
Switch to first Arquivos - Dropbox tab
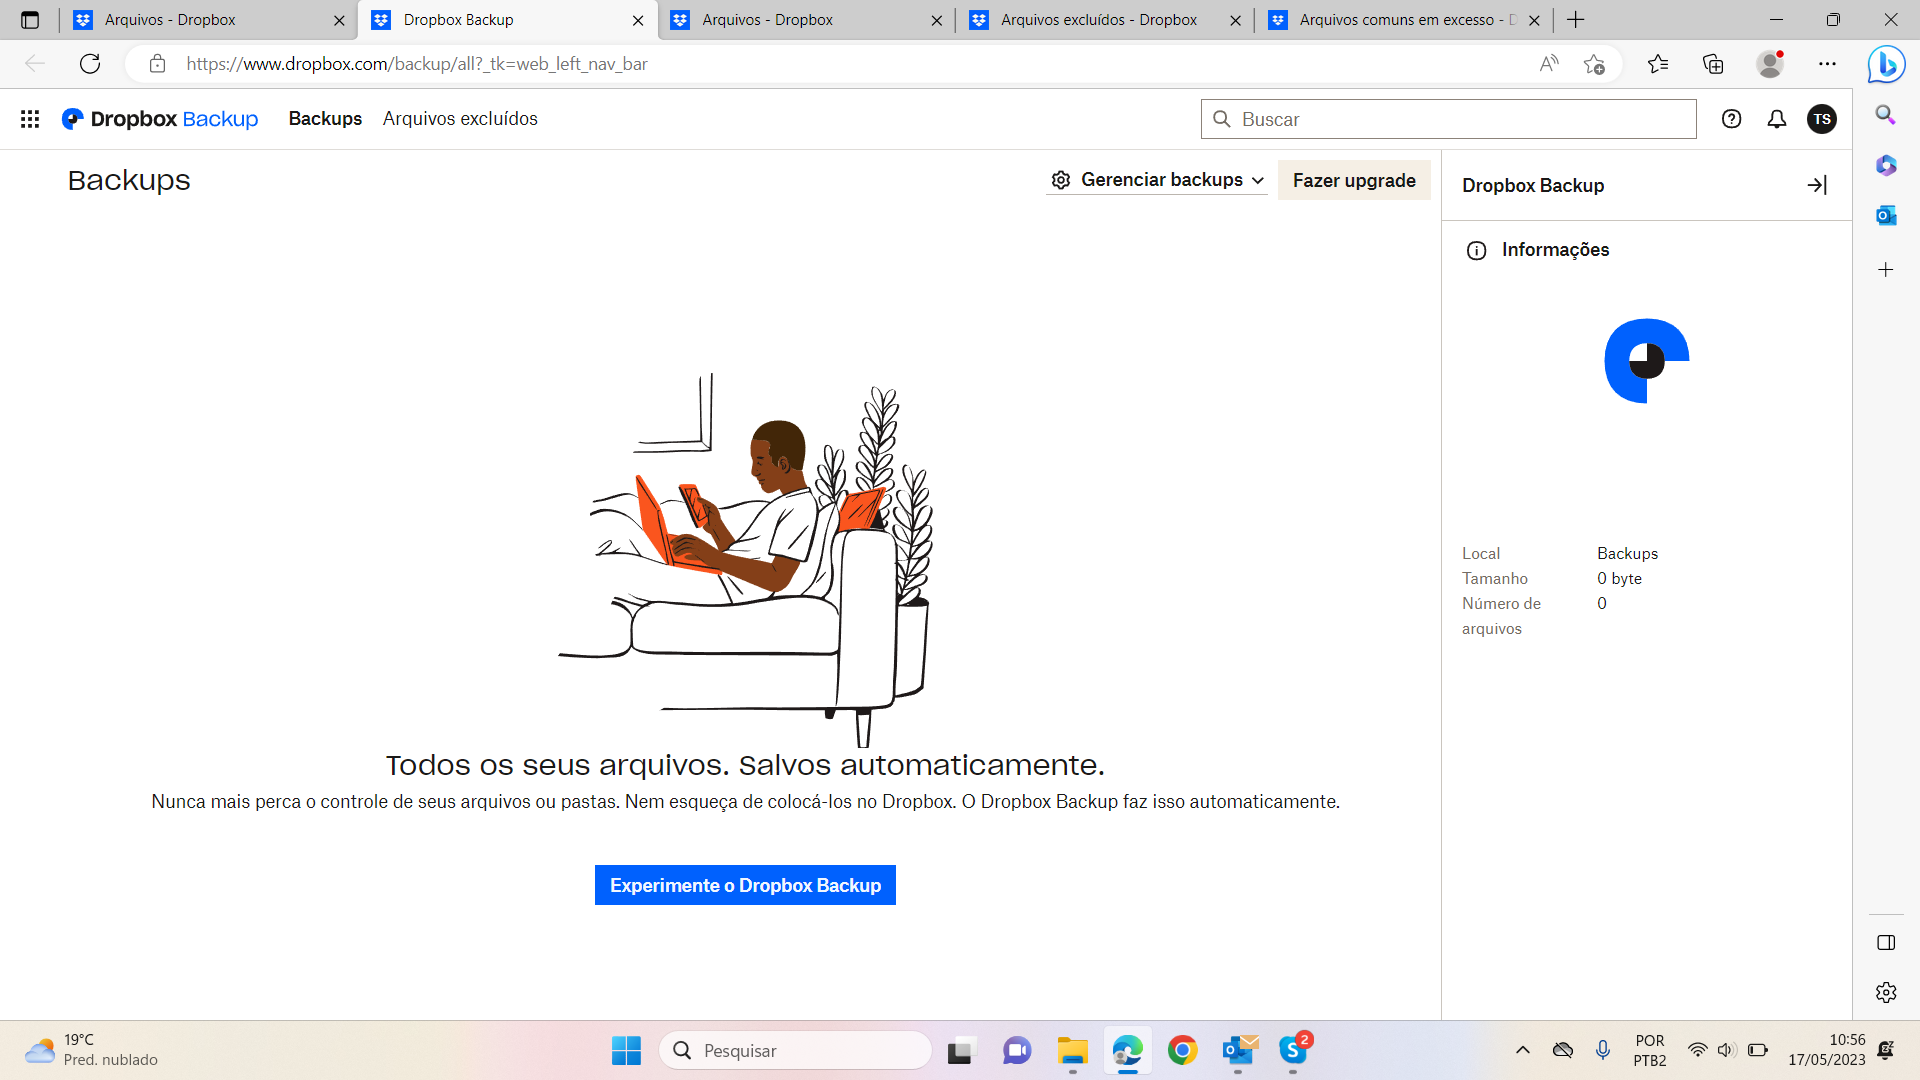207,20
